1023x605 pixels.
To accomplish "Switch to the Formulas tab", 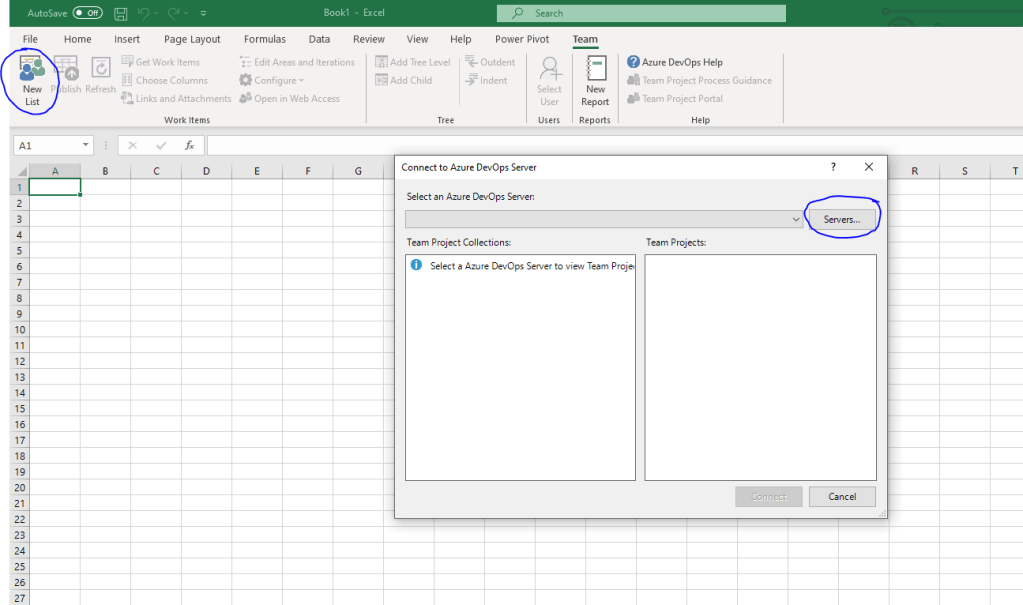I will point(264,39).
